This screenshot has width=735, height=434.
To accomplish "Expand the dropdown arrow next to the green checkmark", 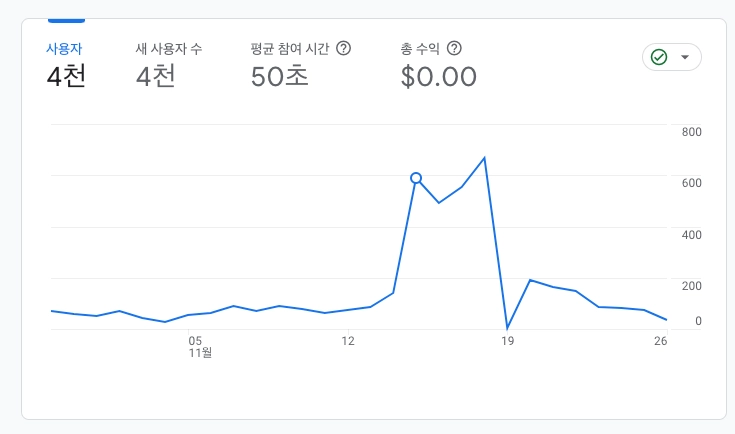I will pos(685,57).
